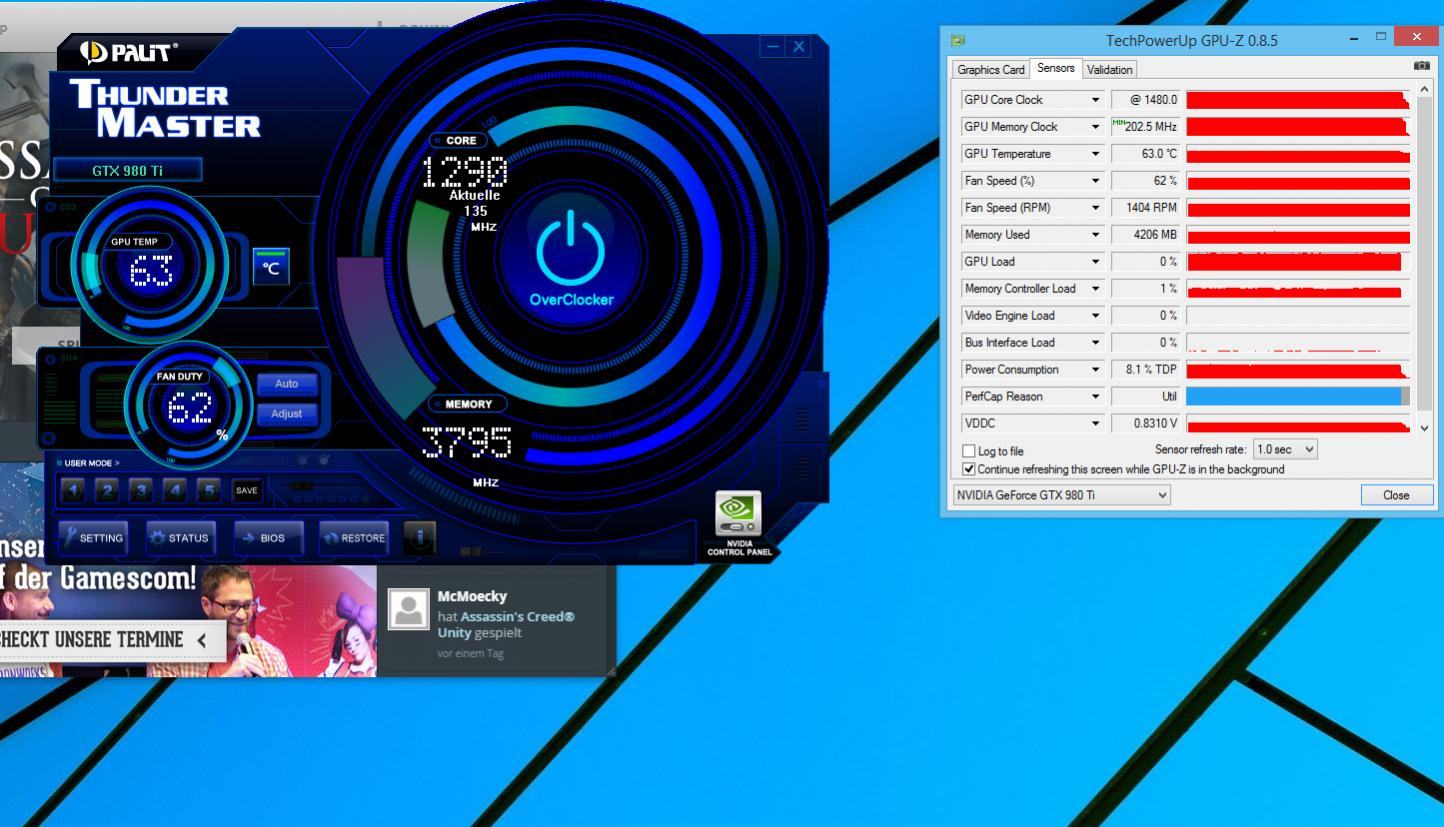Expand Fan Speed (RPM) sensor dropdown
The height and width of the screenshot is (827, 1444).
click(1096, 208)
